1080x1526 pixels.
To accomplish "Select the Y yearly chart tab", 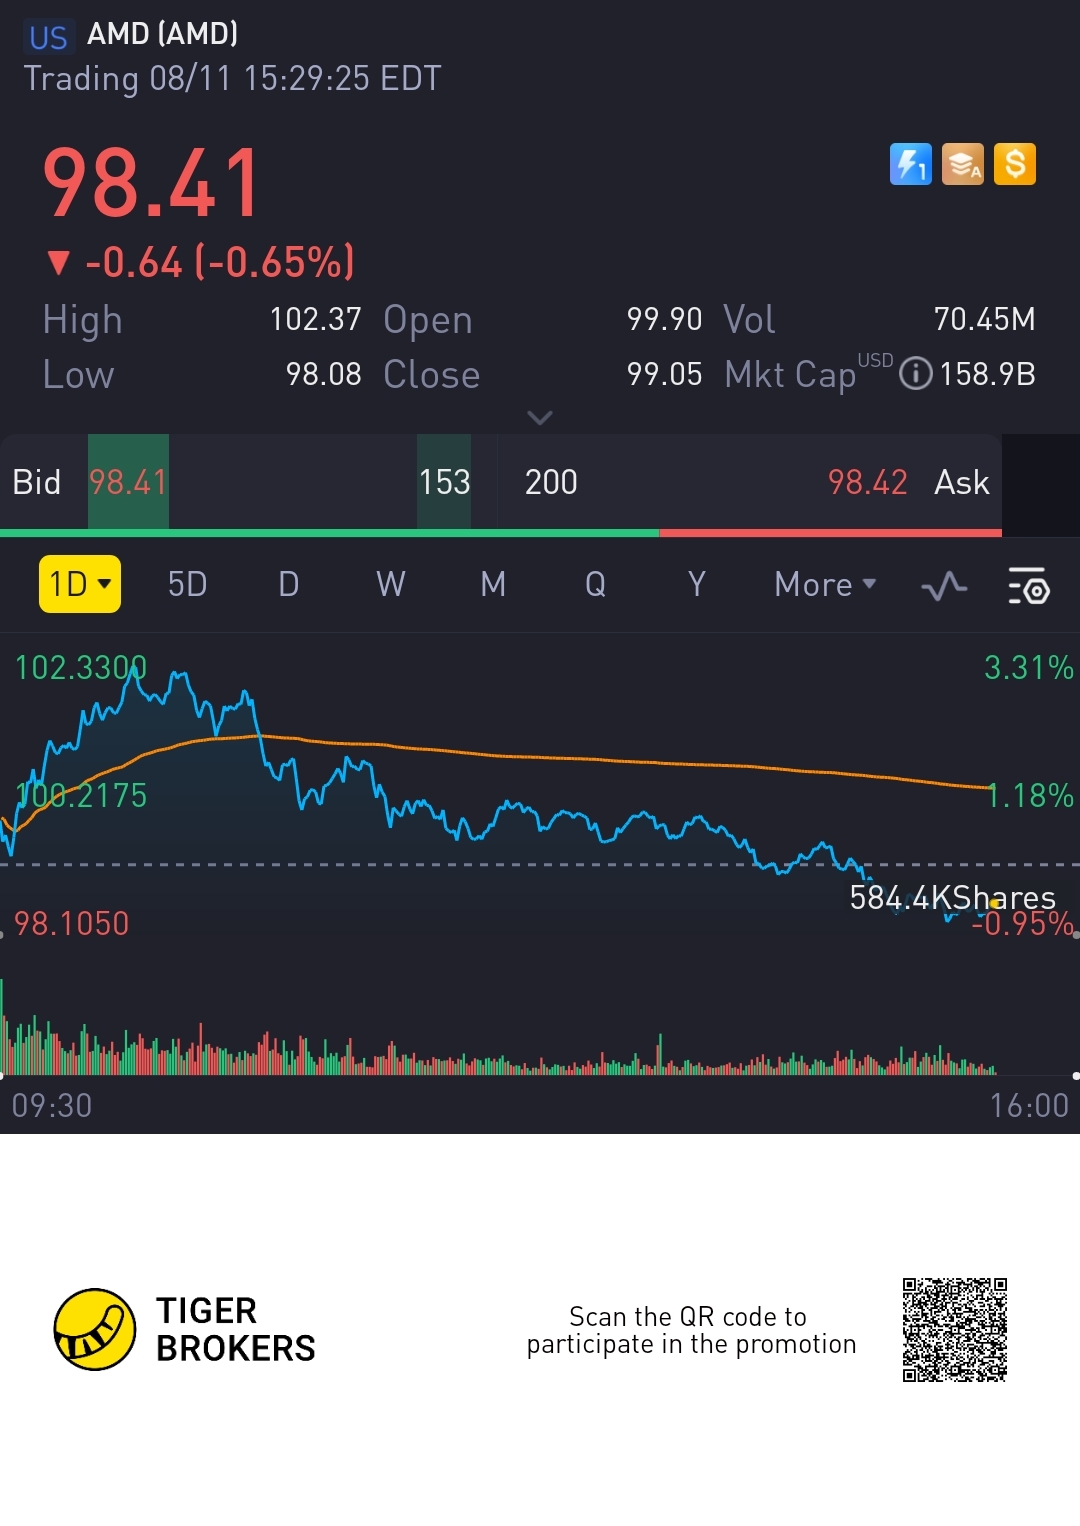I will coord(697,584).
